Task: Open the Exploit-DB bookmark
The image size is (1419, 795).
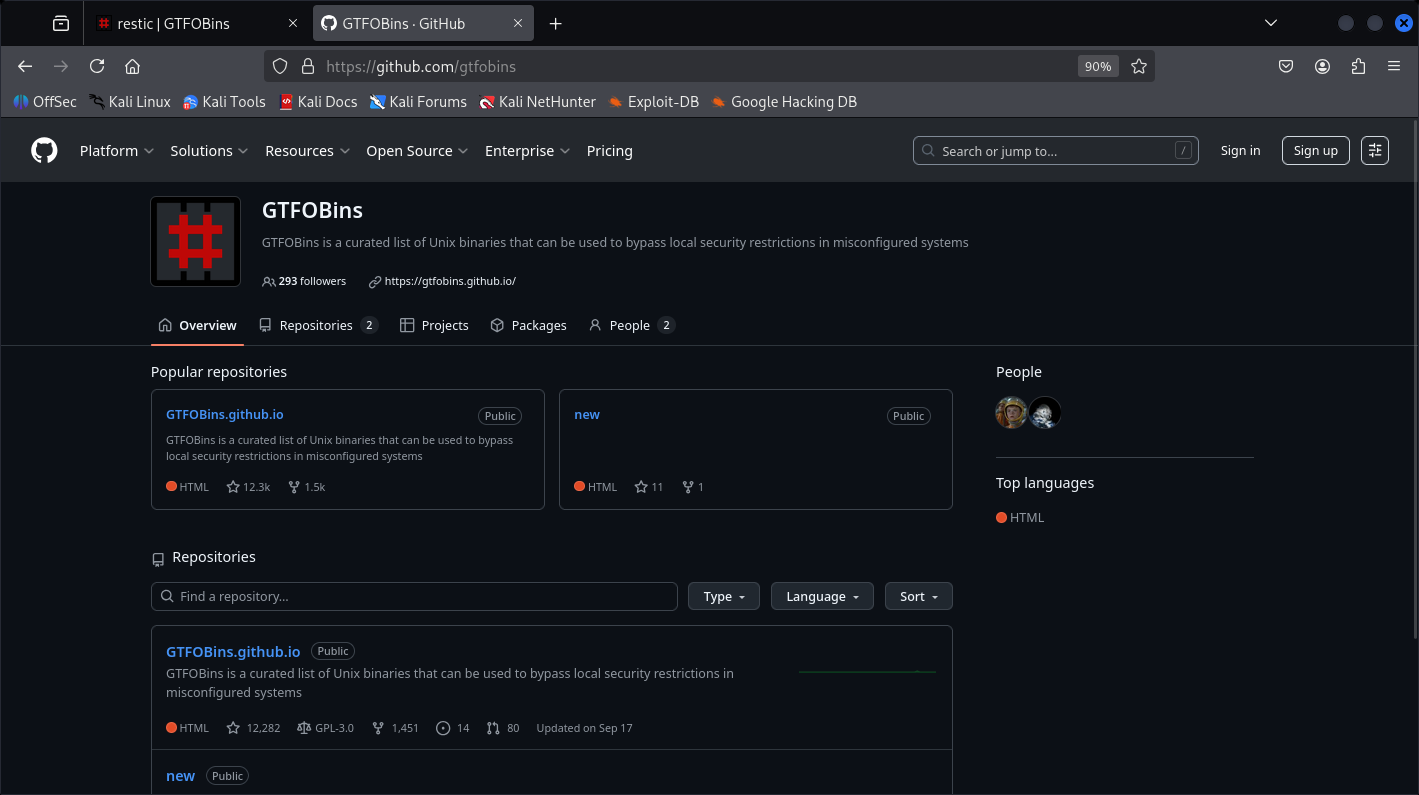Action: pos(653,102)
